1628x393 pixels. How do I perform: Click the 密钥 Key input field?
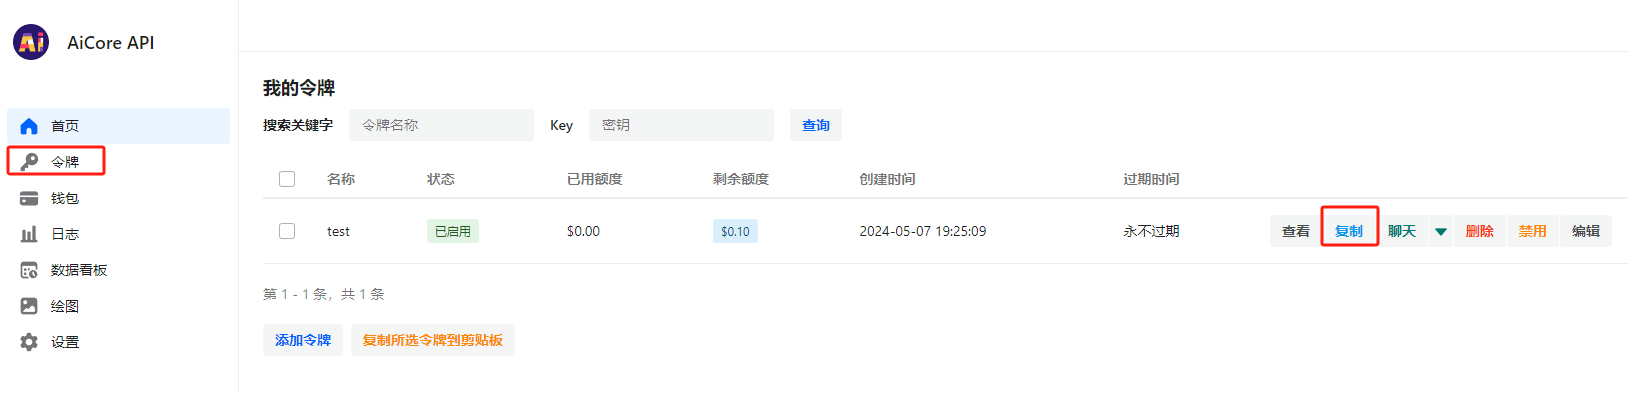(681, 125)
